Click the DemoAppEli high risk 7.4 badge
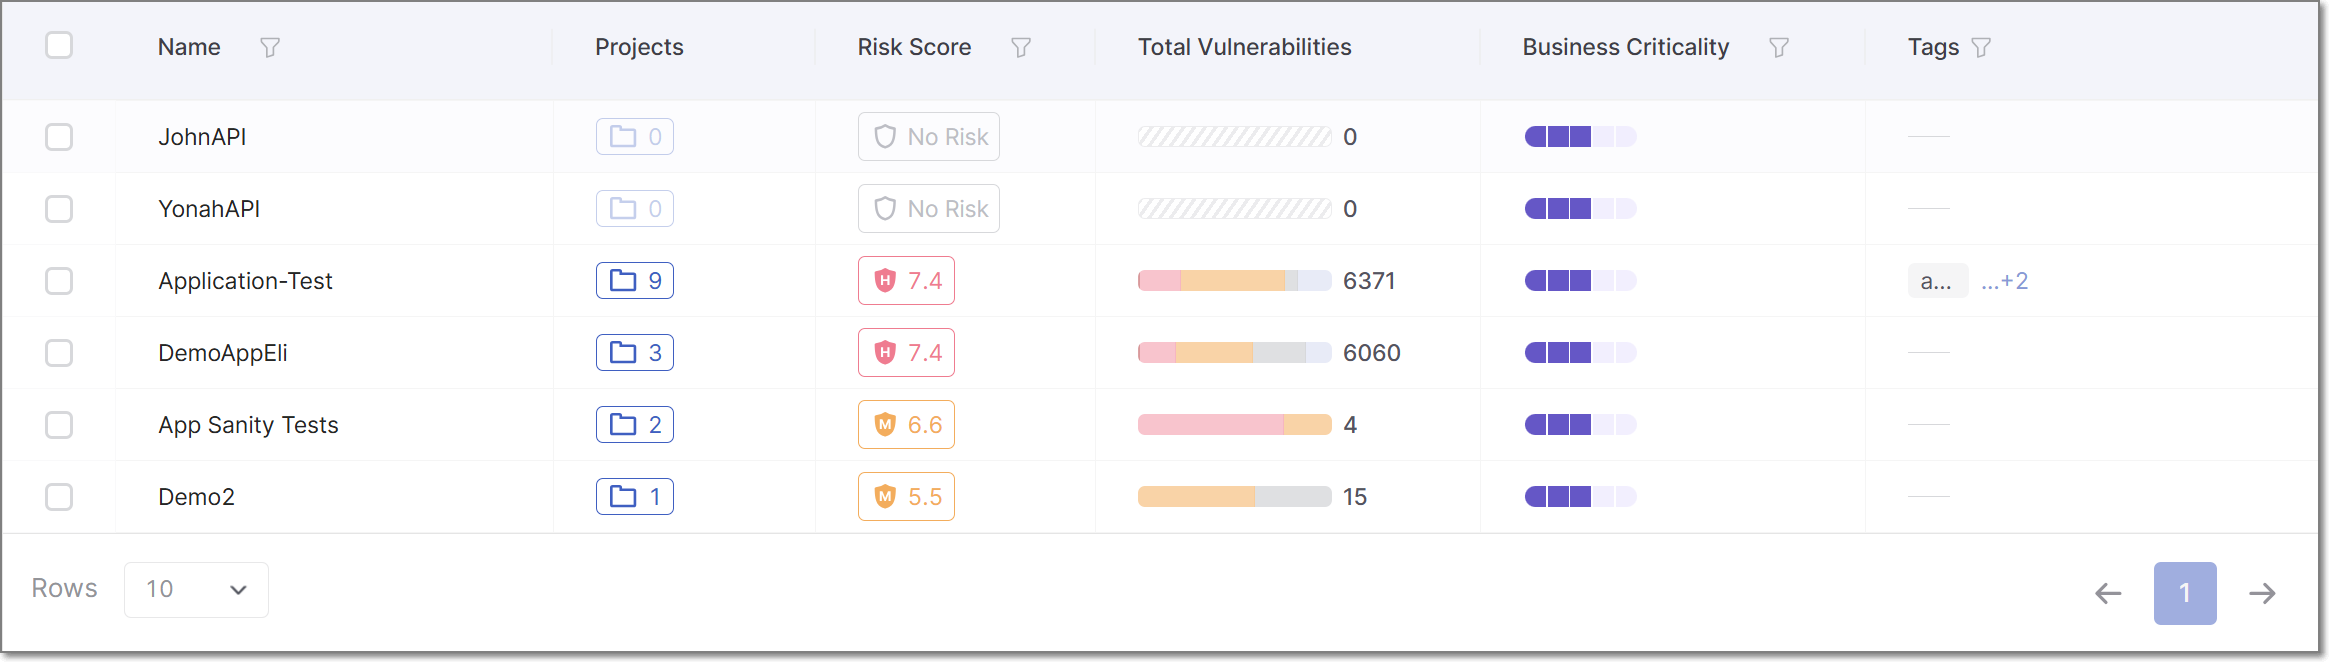The image size is (2329, 662). 906,353
